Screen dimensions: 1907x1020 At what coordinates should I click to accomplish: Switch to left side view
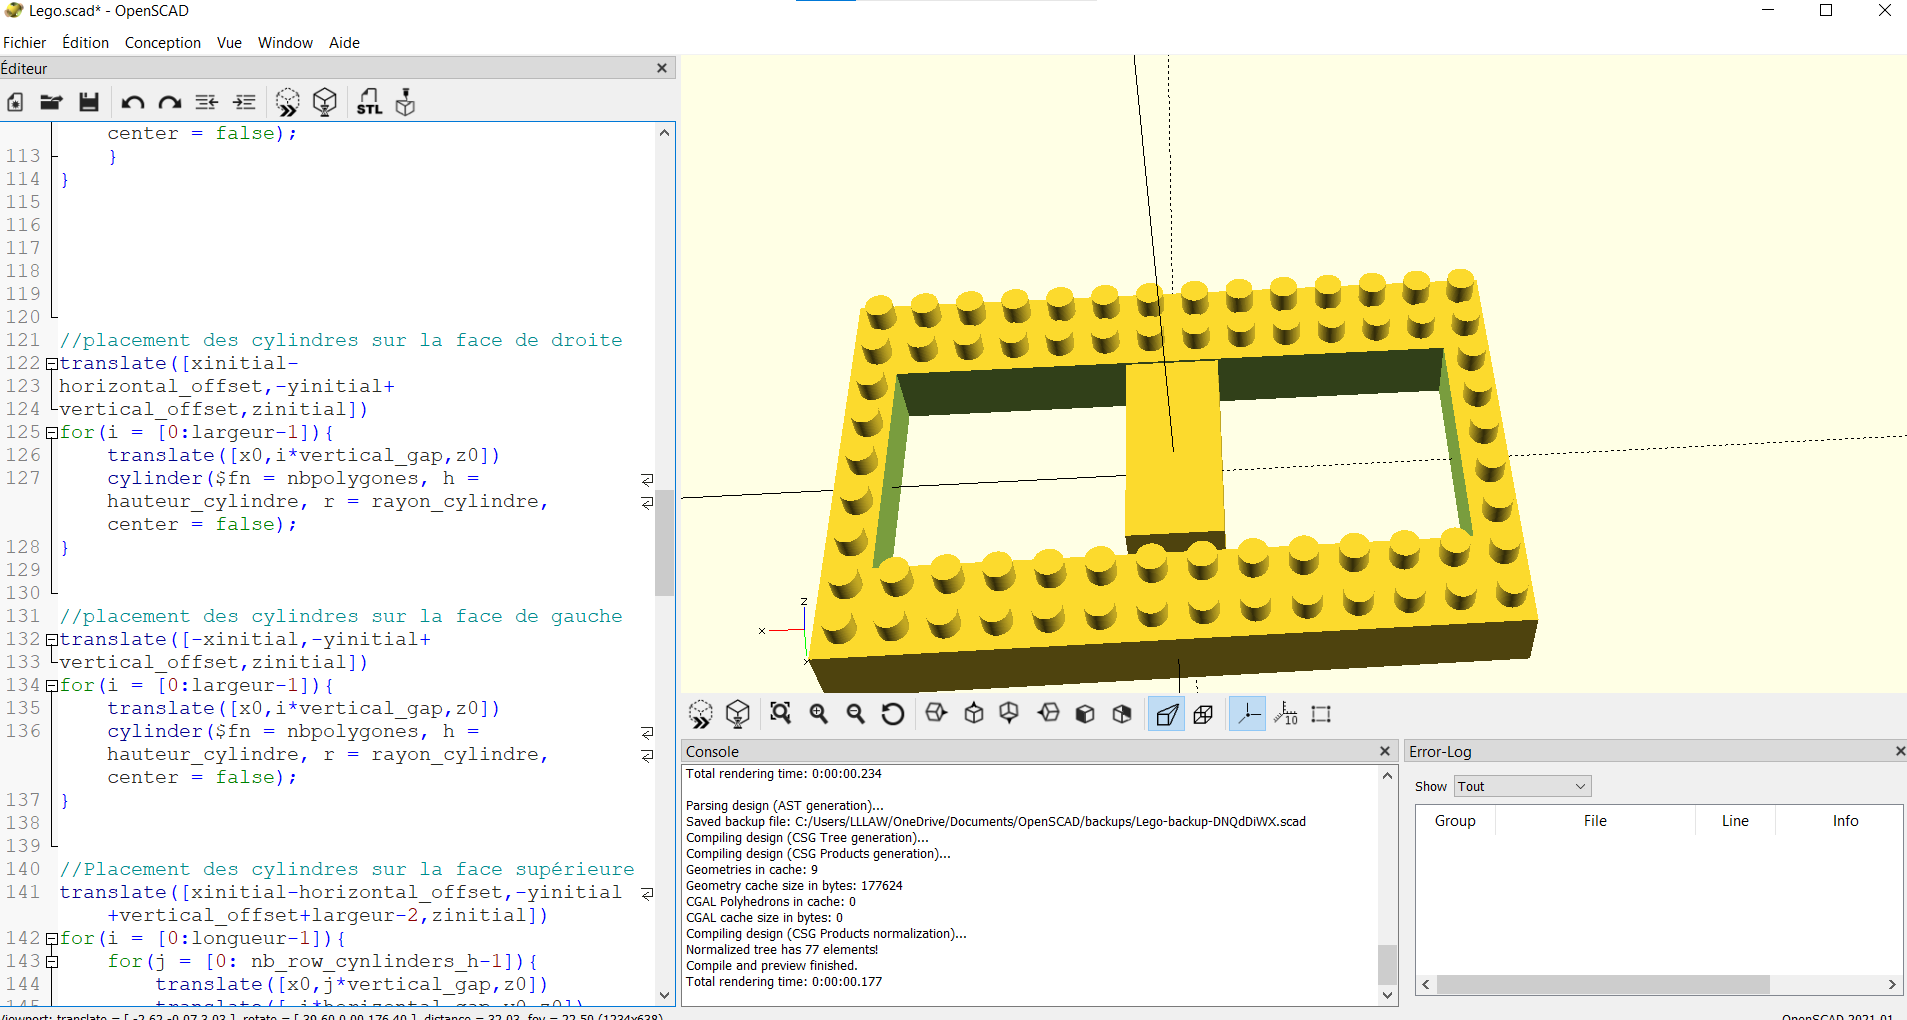pos(1049,714)
